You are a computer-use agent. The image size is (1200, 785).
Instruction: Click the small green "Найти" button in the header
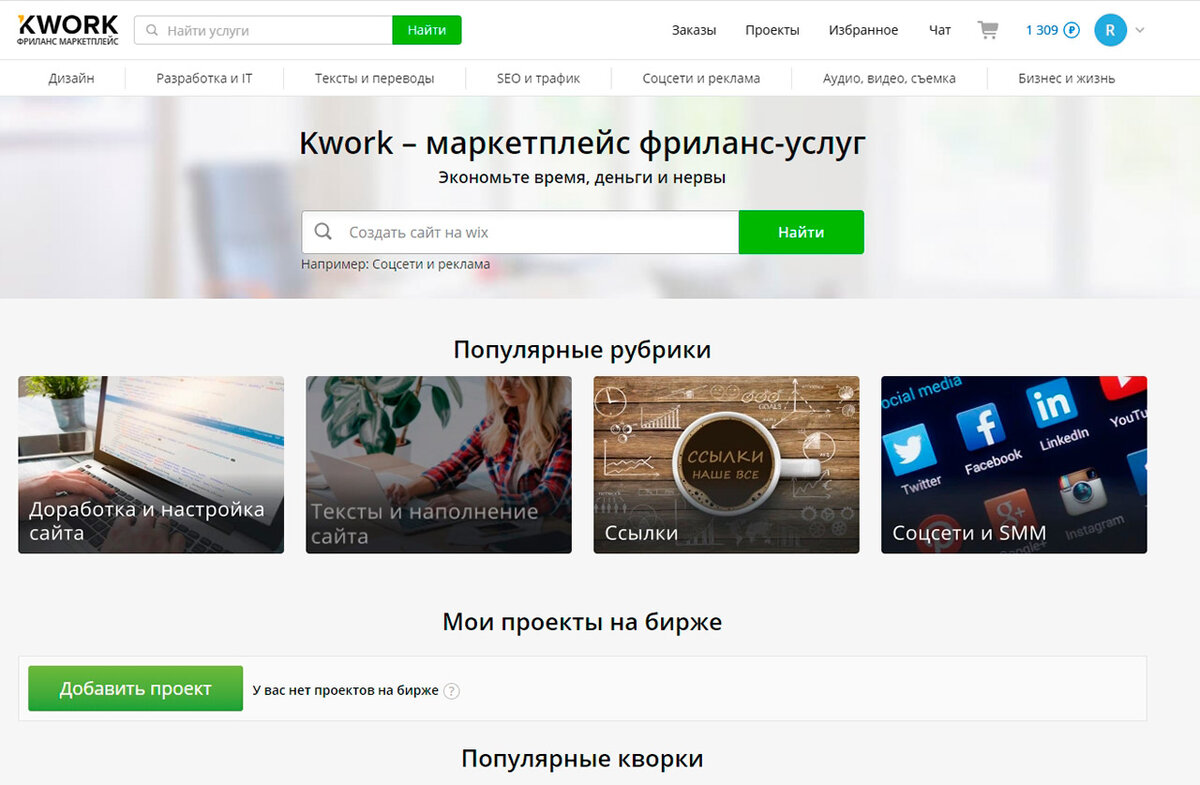(x=427, y=30)
